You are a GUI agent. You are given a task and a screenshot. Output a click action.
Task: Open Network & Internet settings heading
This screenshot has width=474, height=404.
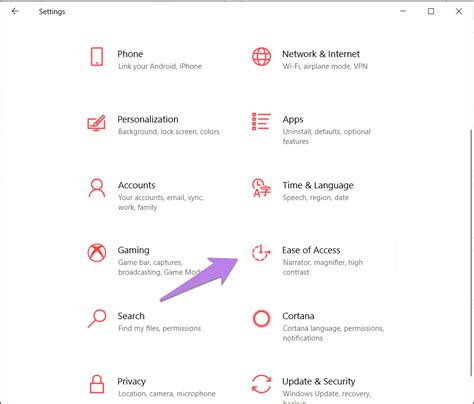[x=321, y=54]
